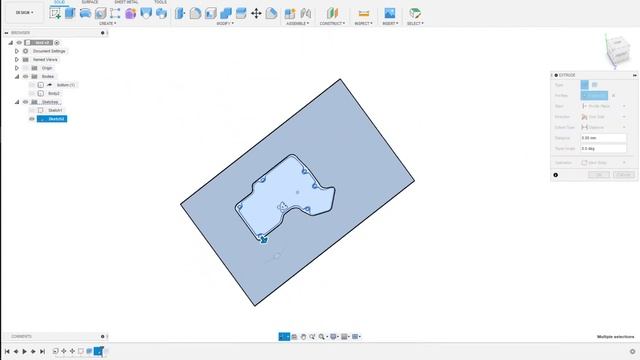
Task: Open the Operation dropdown in Extrude
Action: point(604,162)
